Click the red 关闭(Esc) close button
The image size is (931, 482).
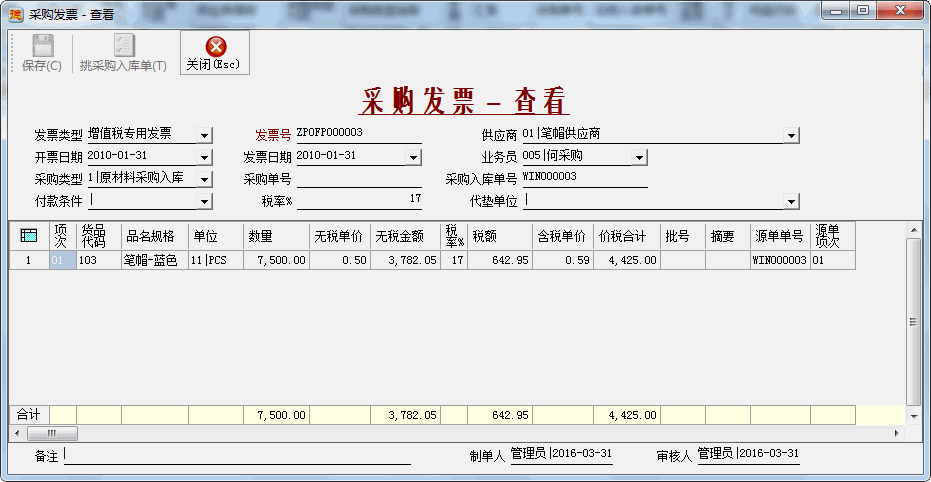(x=215, y=52)
